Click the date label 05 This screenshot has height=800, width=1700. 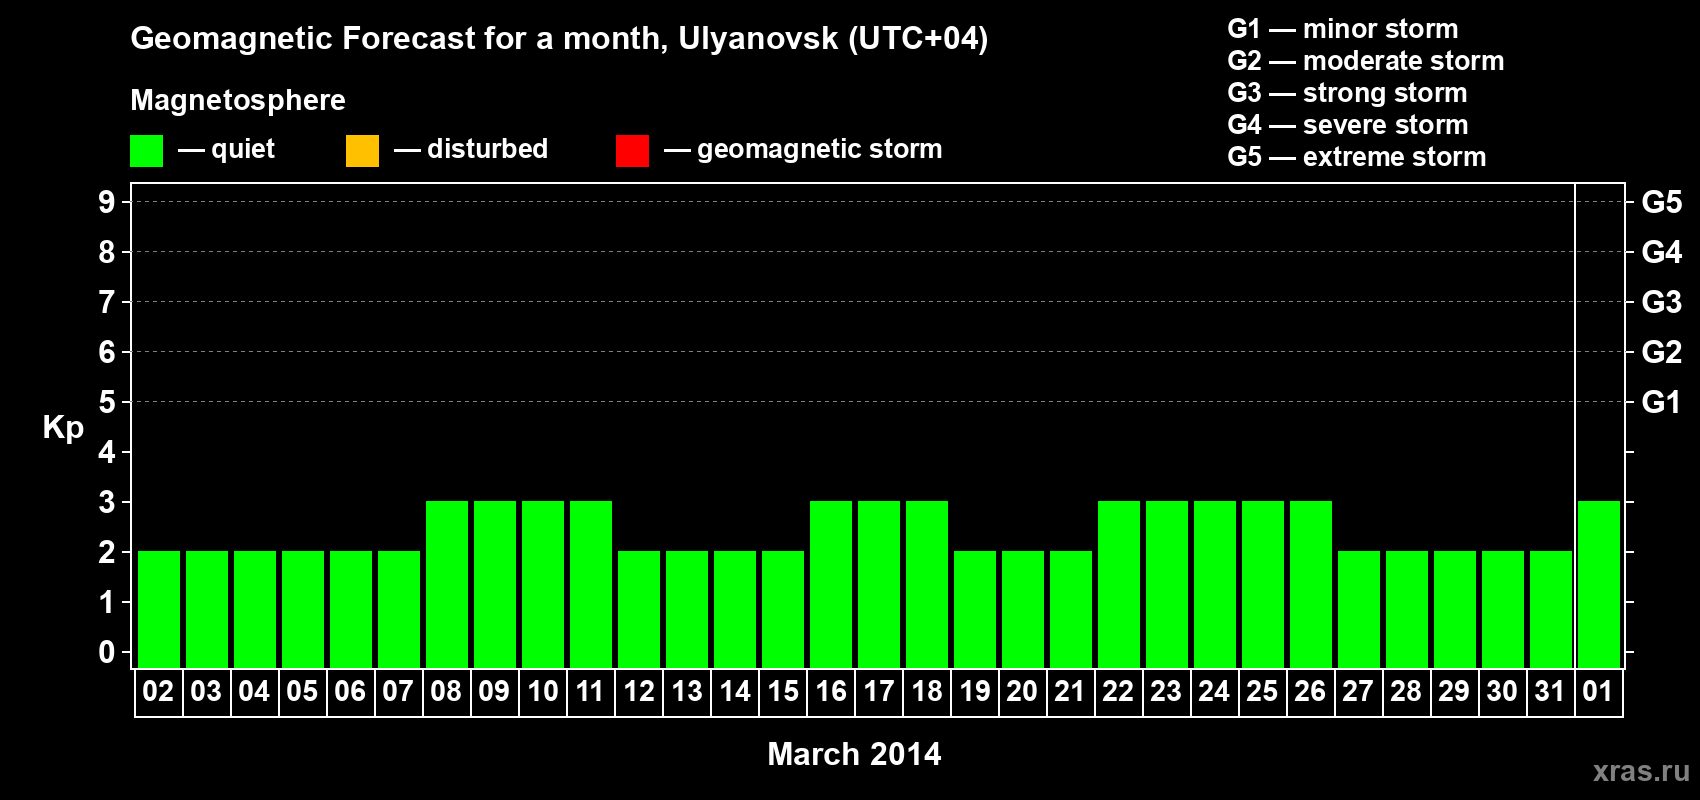(x=302, y=692)
